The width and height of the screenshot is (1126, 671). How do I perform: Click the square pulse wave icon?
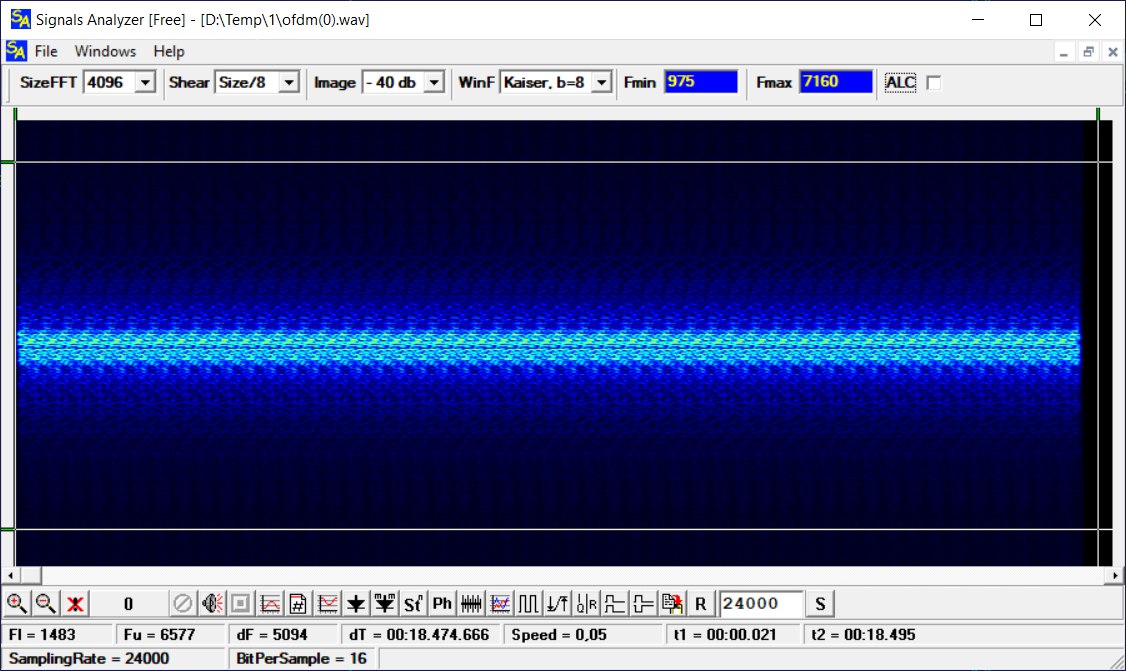tap(529, 603)
